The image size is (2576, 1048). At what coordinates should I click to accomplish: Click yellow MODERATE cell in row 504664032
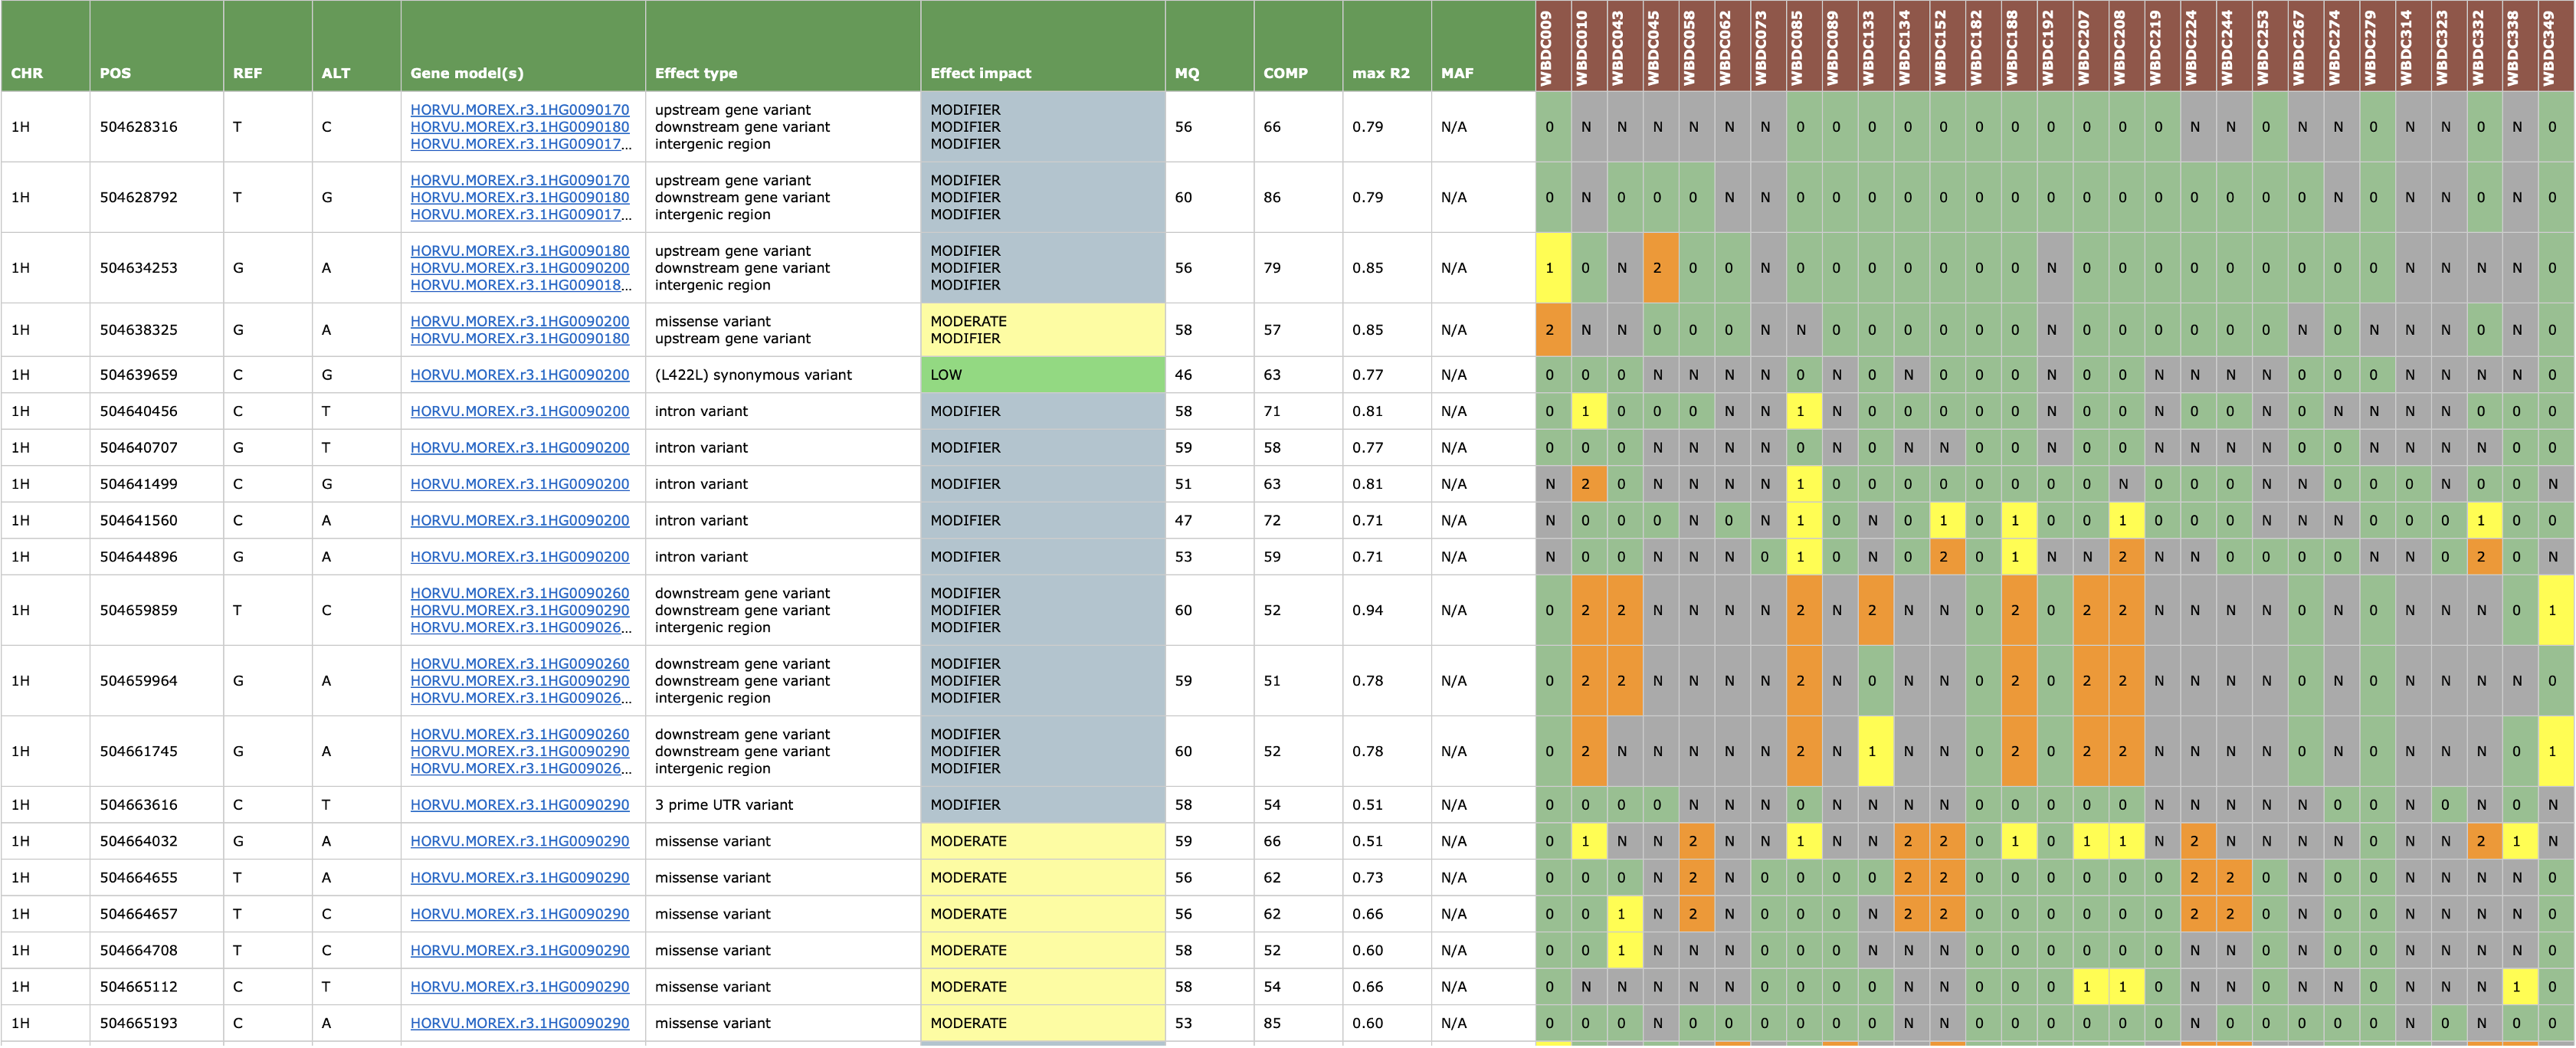pyautogui.click(x=1042, y=841)
